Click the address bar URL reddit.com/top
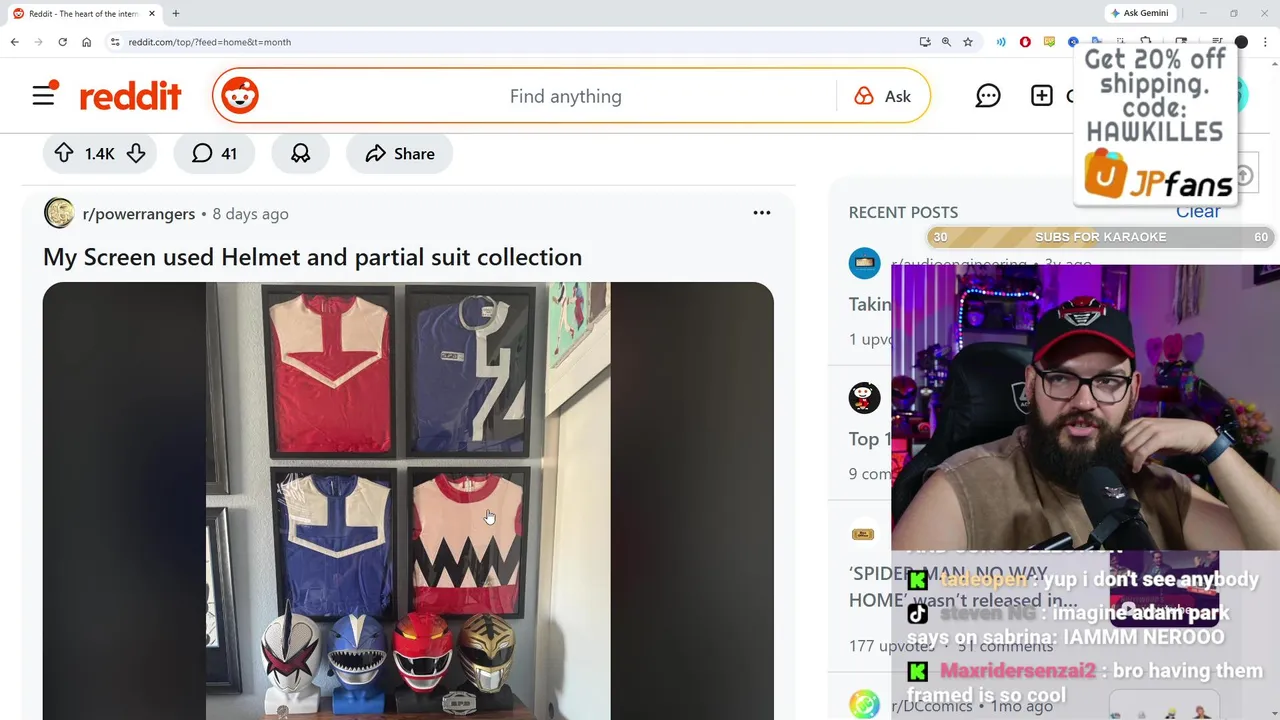The width and height of the screenshot is (1280, 720). [x=209, y=42]
